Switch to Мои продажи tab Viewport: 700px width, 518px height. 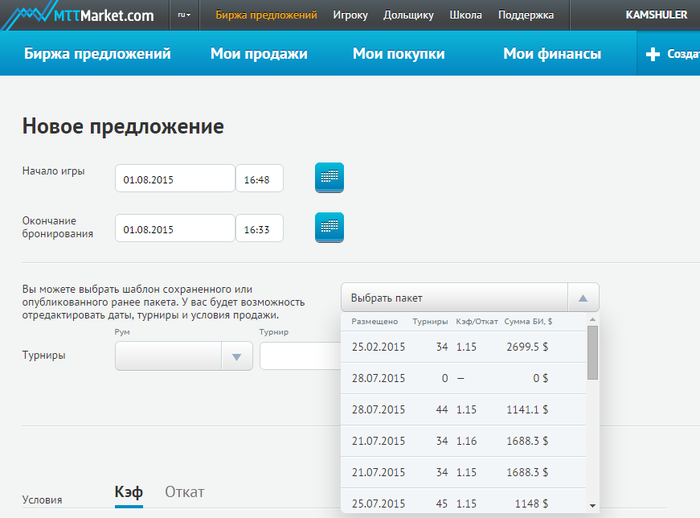(x=259, y=54)
